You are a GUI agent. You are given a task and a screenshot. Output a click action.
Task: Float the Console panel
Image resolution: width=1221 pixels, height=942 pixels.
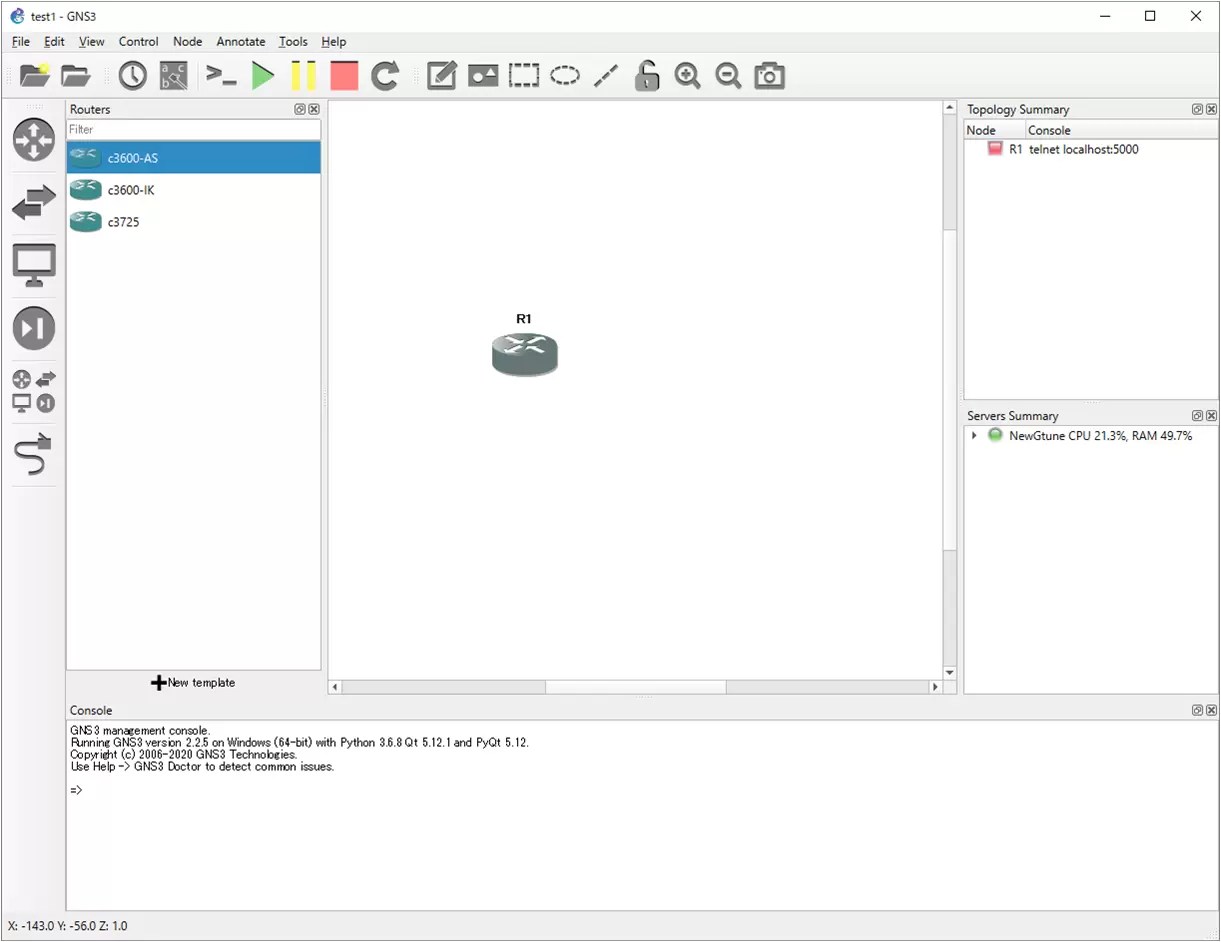coord(1197,710)
